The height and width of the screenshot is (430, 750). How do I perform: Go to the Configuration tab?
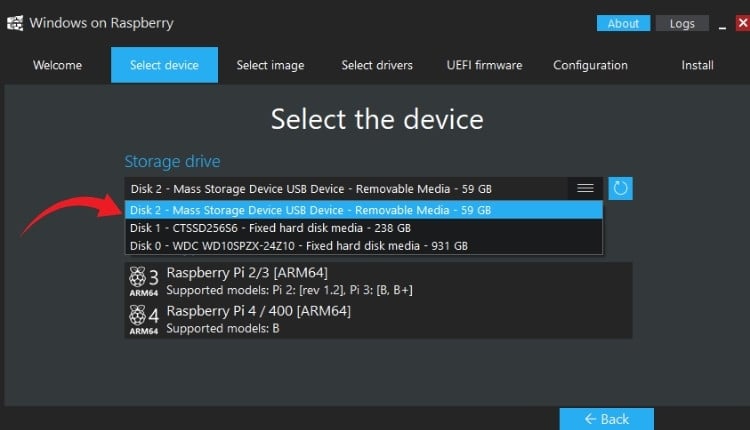point(590,65)
